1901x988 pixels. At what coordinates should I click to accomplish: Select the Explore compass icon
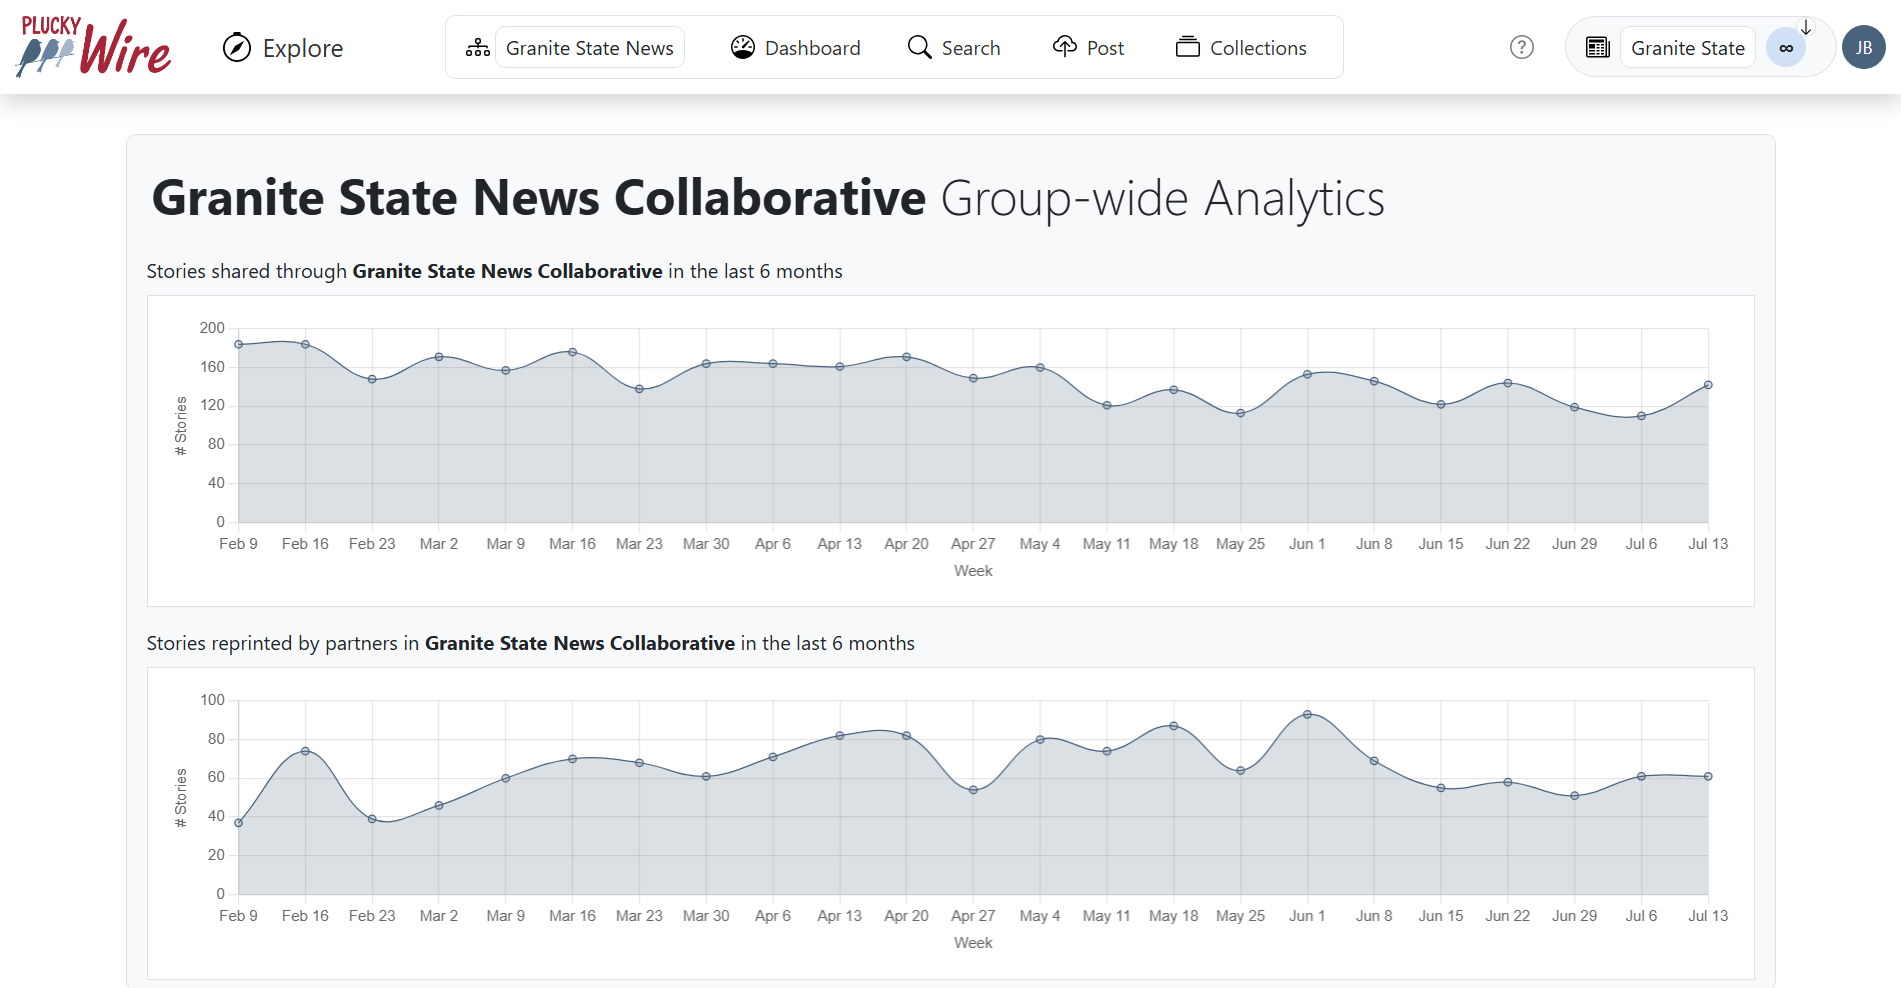[237, 47]
